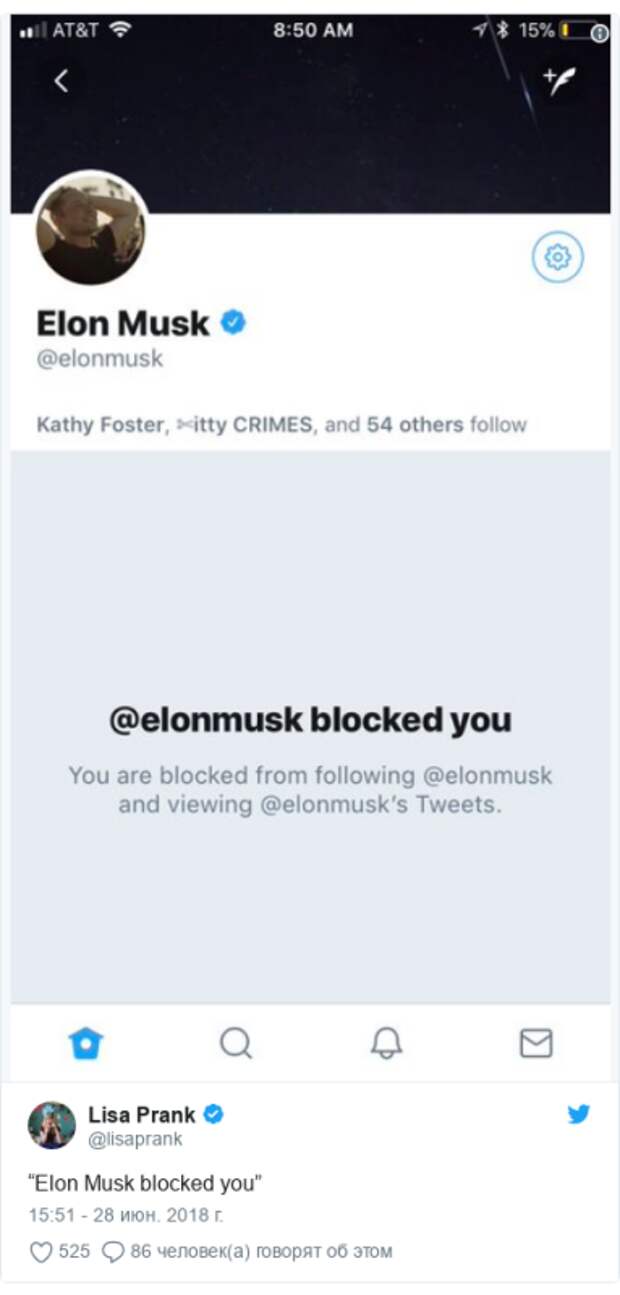Open the Messages envelope icon

536,1044
